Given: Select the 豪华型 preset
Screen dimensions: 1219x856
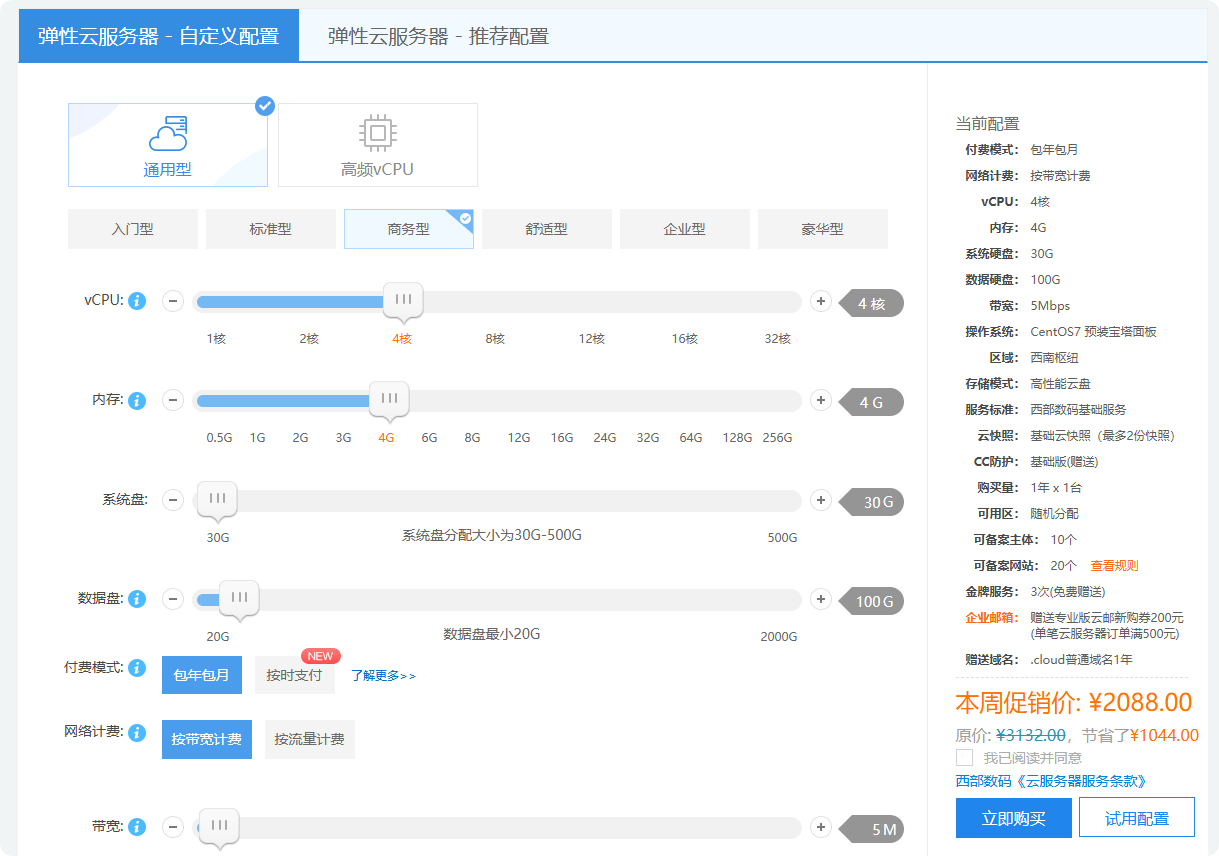Looking at the screenshot, I should coord(823,229).
